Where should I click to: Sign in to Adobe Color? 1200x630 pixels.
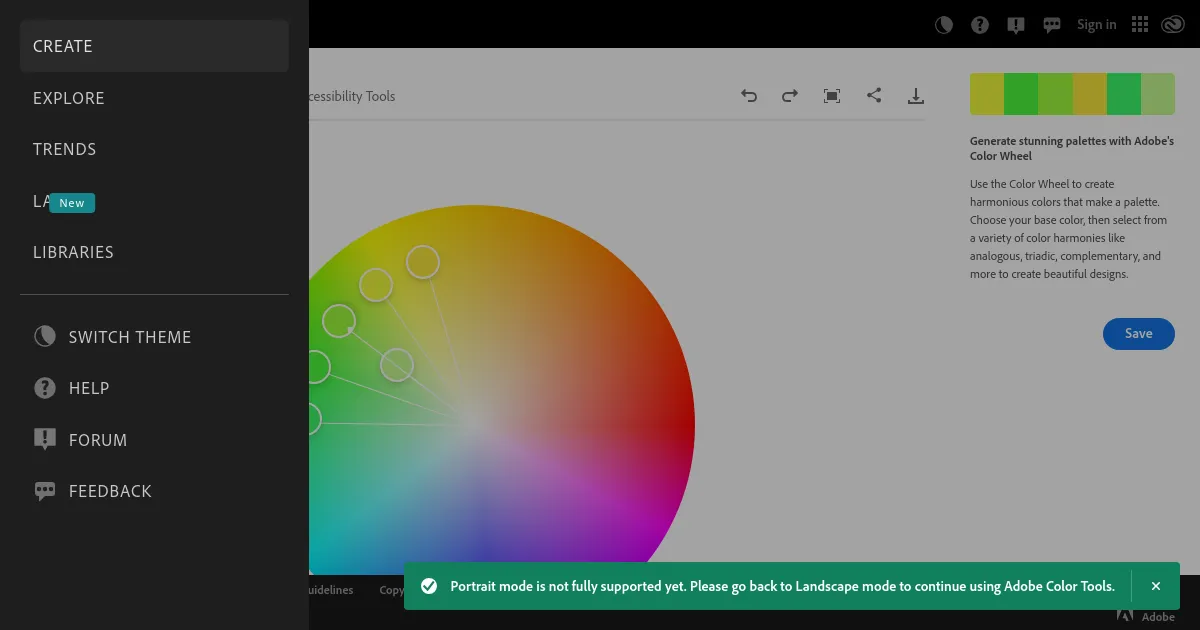click(x=1096, y=24)
